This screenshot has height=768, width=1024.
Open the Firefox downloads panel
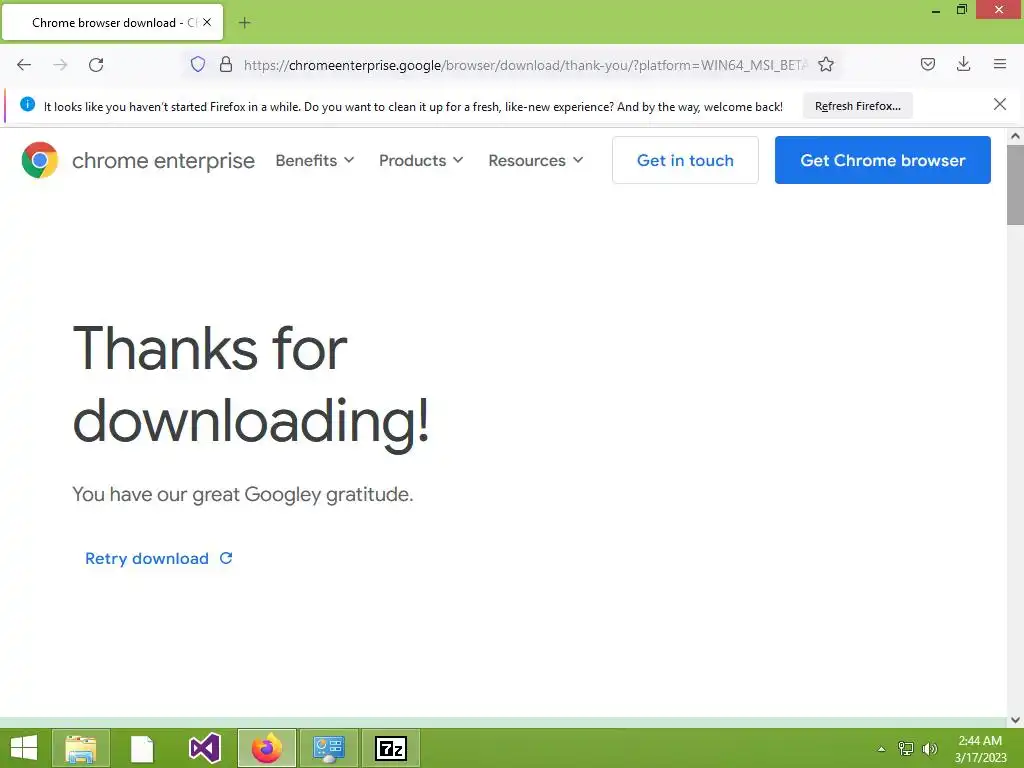963,64
